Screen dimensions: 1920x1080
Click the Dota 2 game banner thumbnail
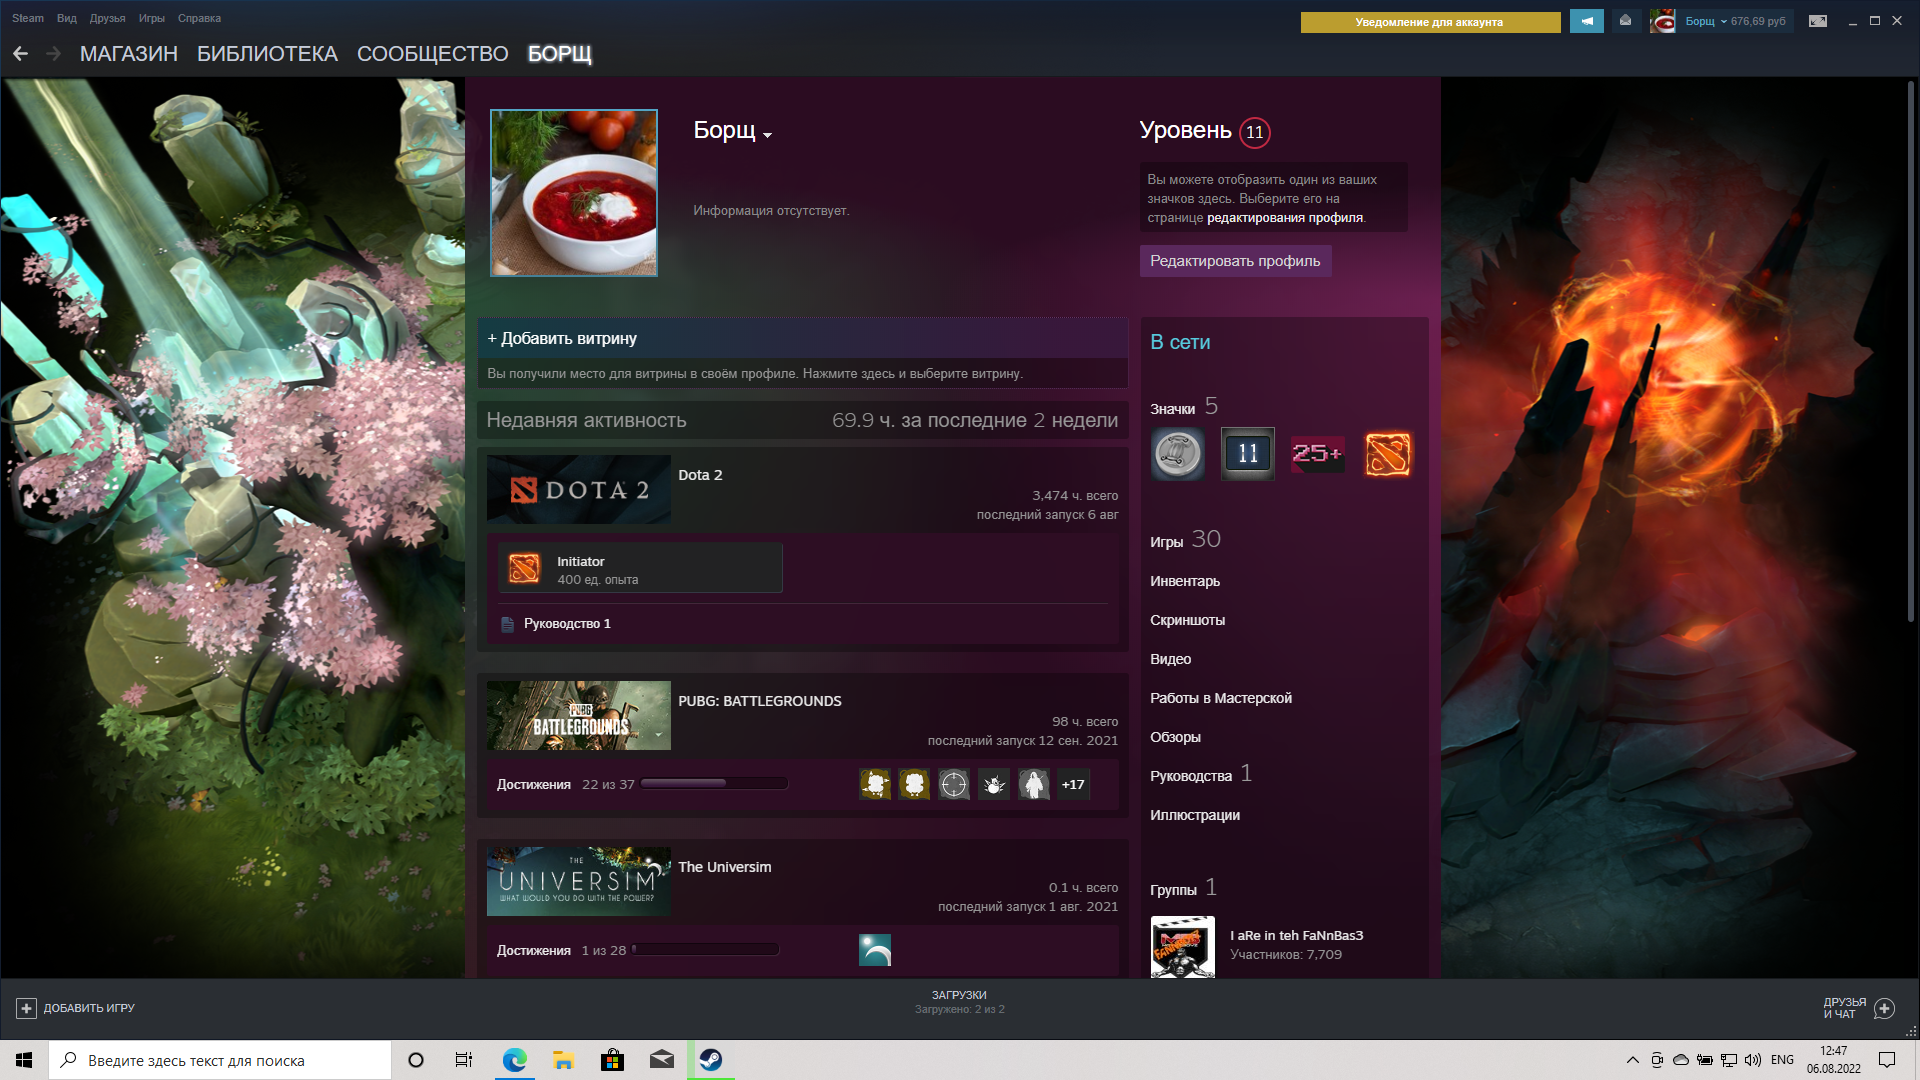(578, 490)
